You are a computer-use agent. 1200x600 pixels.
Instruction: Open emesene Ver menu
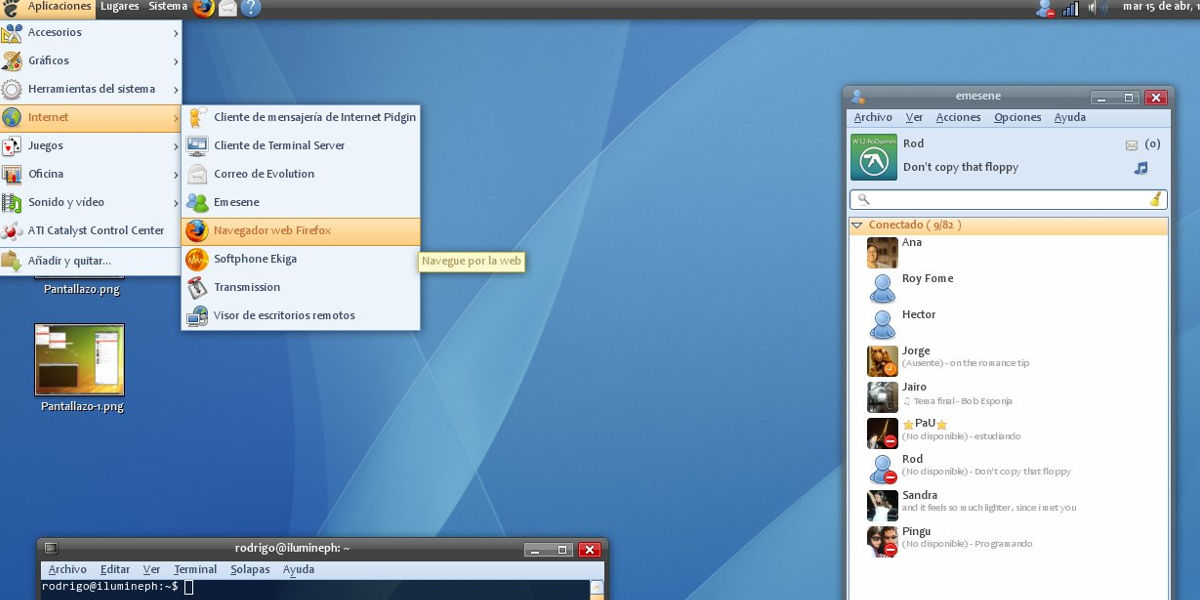(914, 117)
